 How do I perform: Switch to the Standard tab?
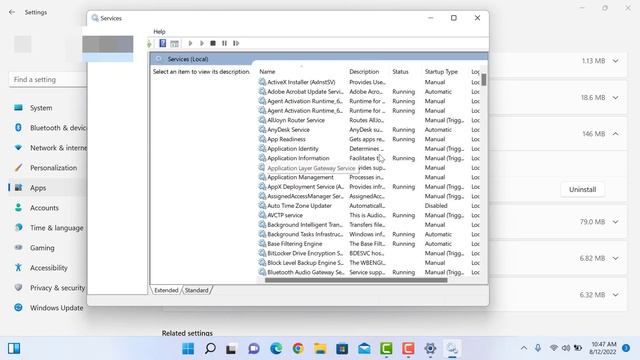pyautogui.click(x=196, y=290)
